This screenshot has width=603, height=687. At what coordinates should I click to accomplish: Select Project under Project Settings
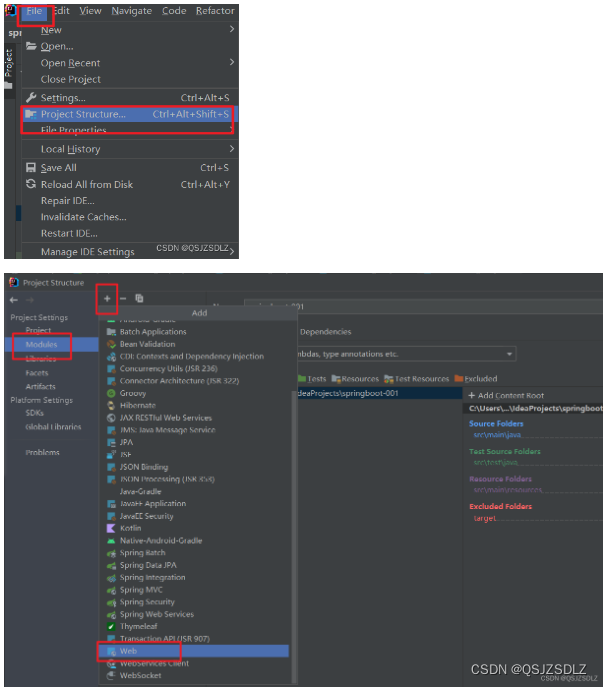tap(38, 330)
